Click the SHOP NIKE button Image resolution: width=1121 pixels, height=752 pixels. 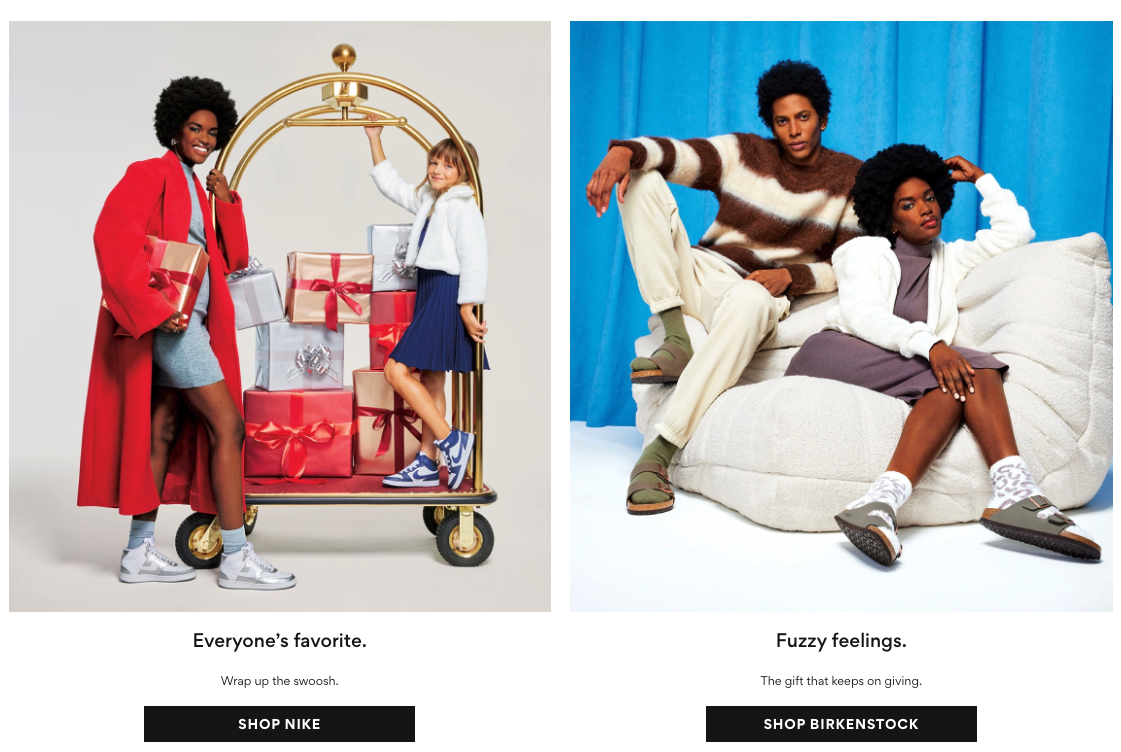pos(279,723)
